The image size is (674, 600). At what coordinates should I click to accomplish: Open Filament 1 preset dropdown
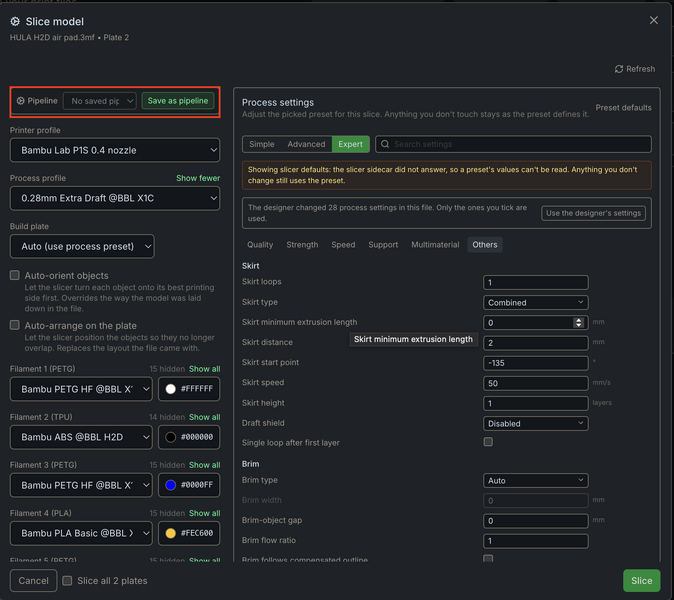click(81, 389)
